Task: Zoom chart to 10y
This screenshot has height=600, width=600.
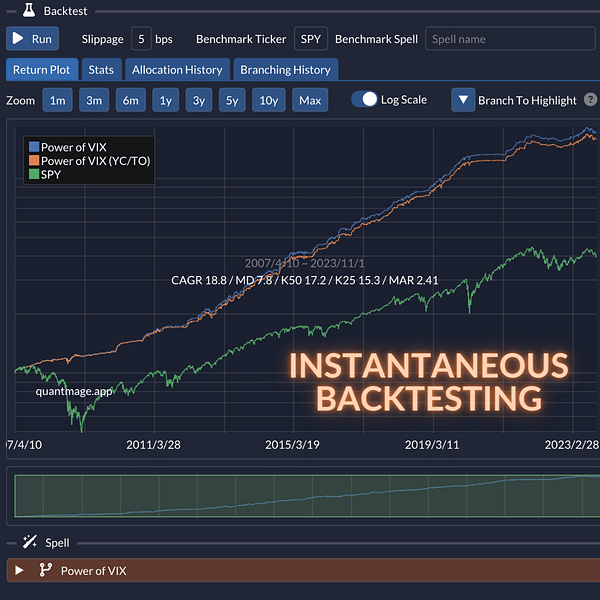Action: [269, 100]
